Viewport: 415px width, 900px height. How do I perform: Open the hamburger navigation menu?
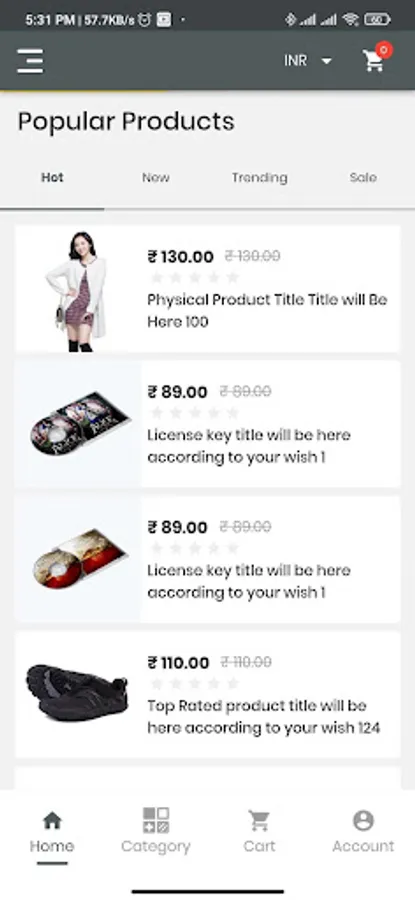(x=30, y=61)
